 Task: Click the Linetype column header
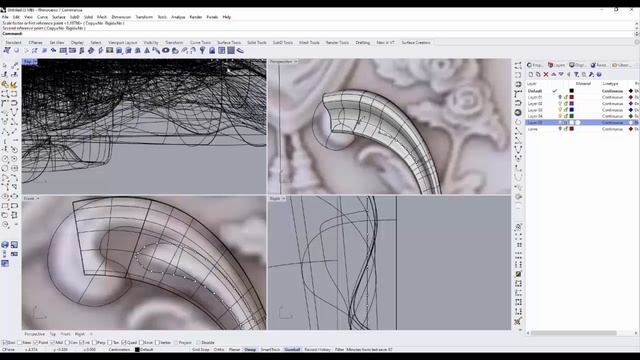coord(611,84)
